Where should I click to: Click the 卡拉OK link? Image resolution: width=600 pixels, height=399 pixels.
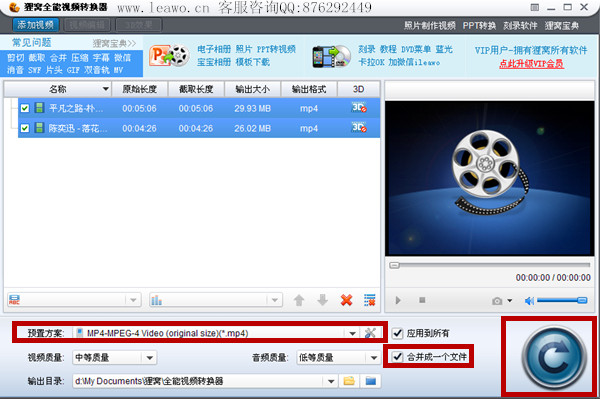(371, 62)
